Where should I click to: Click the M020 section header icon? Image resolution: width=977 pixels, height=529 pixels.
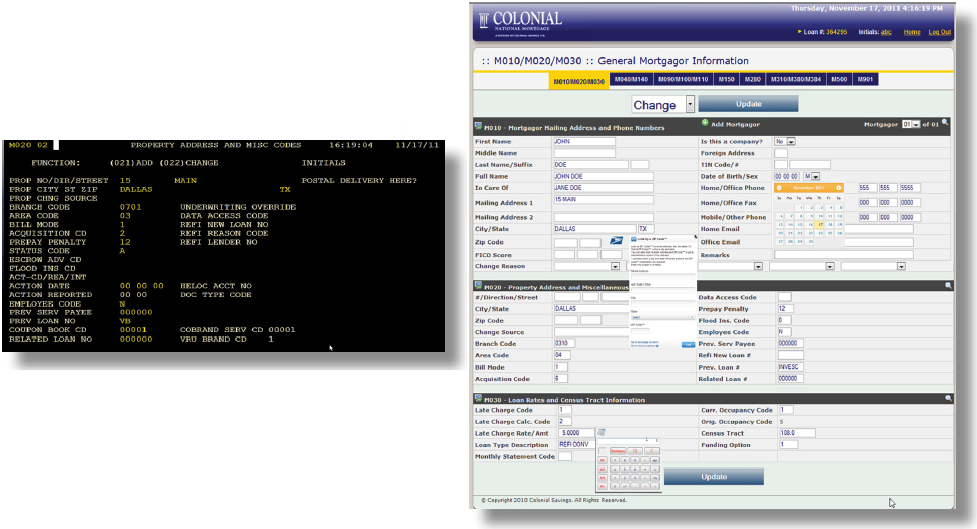pos(479,285)
